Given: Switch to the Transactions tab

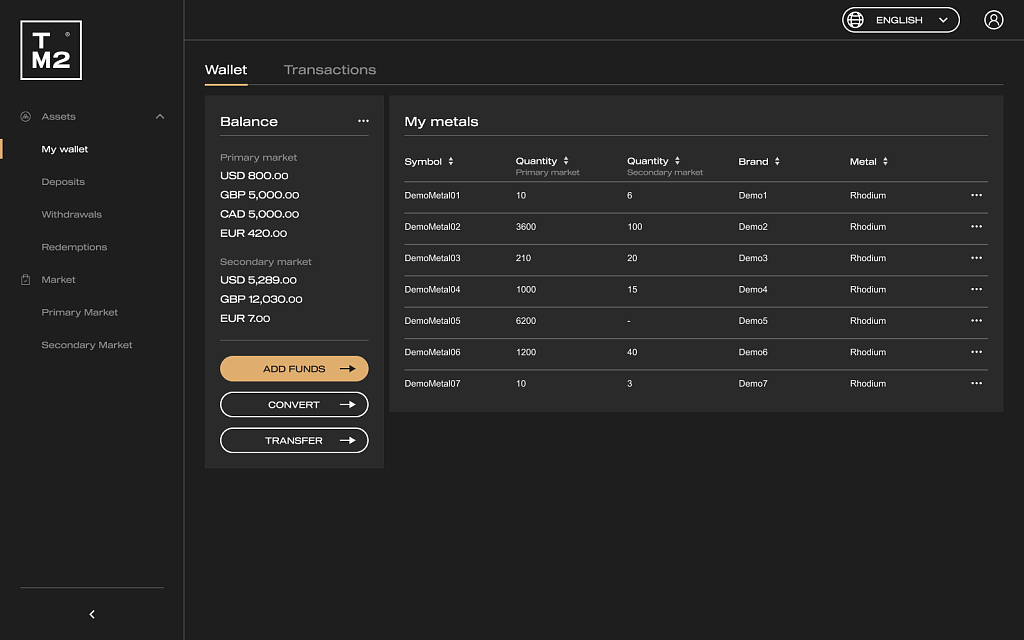Looking at the screenshot, I should 330,70.
